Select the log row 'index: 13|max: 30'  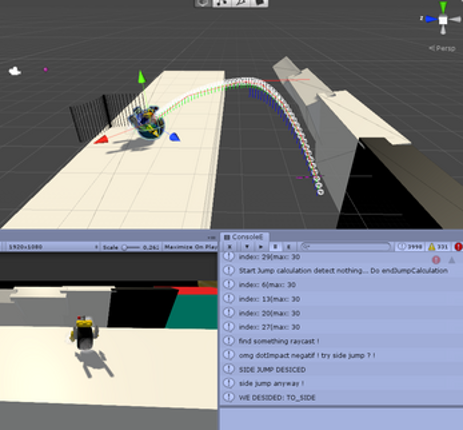341,299
